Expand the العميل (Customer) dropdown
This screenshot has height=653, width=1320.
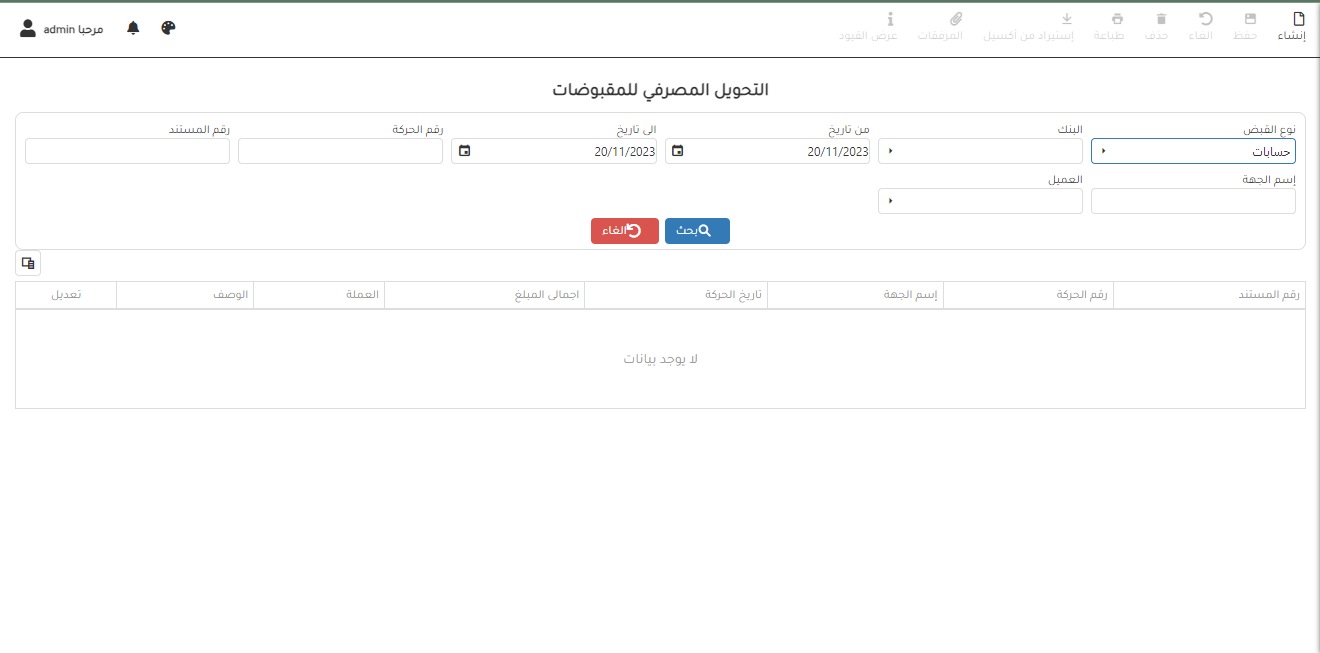tap(979, 201)
